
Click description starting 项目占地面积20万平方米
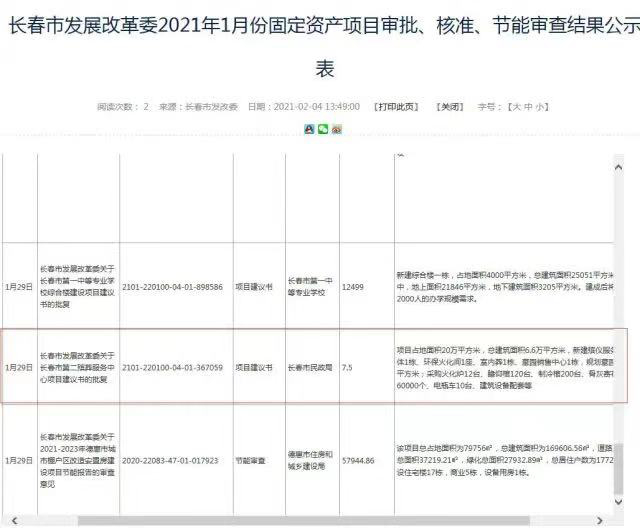[x=505, y=368]
